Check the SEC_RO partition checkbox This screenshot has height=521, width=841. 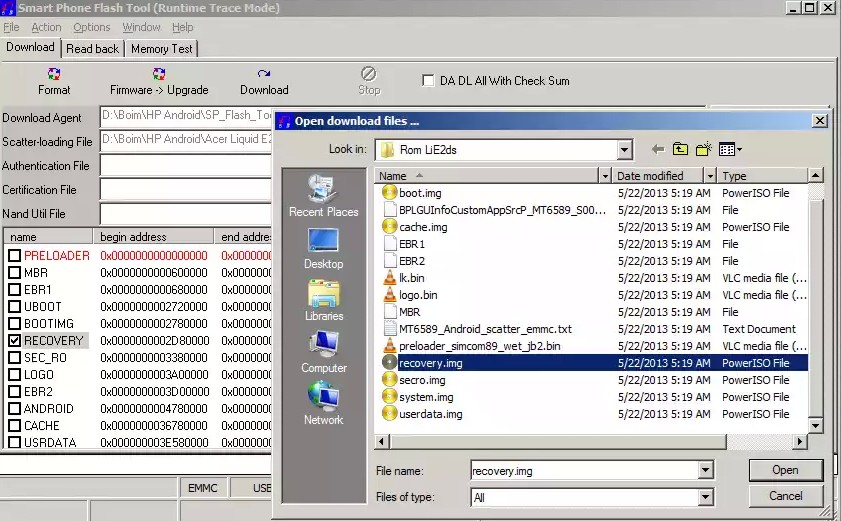coord(14,357)
